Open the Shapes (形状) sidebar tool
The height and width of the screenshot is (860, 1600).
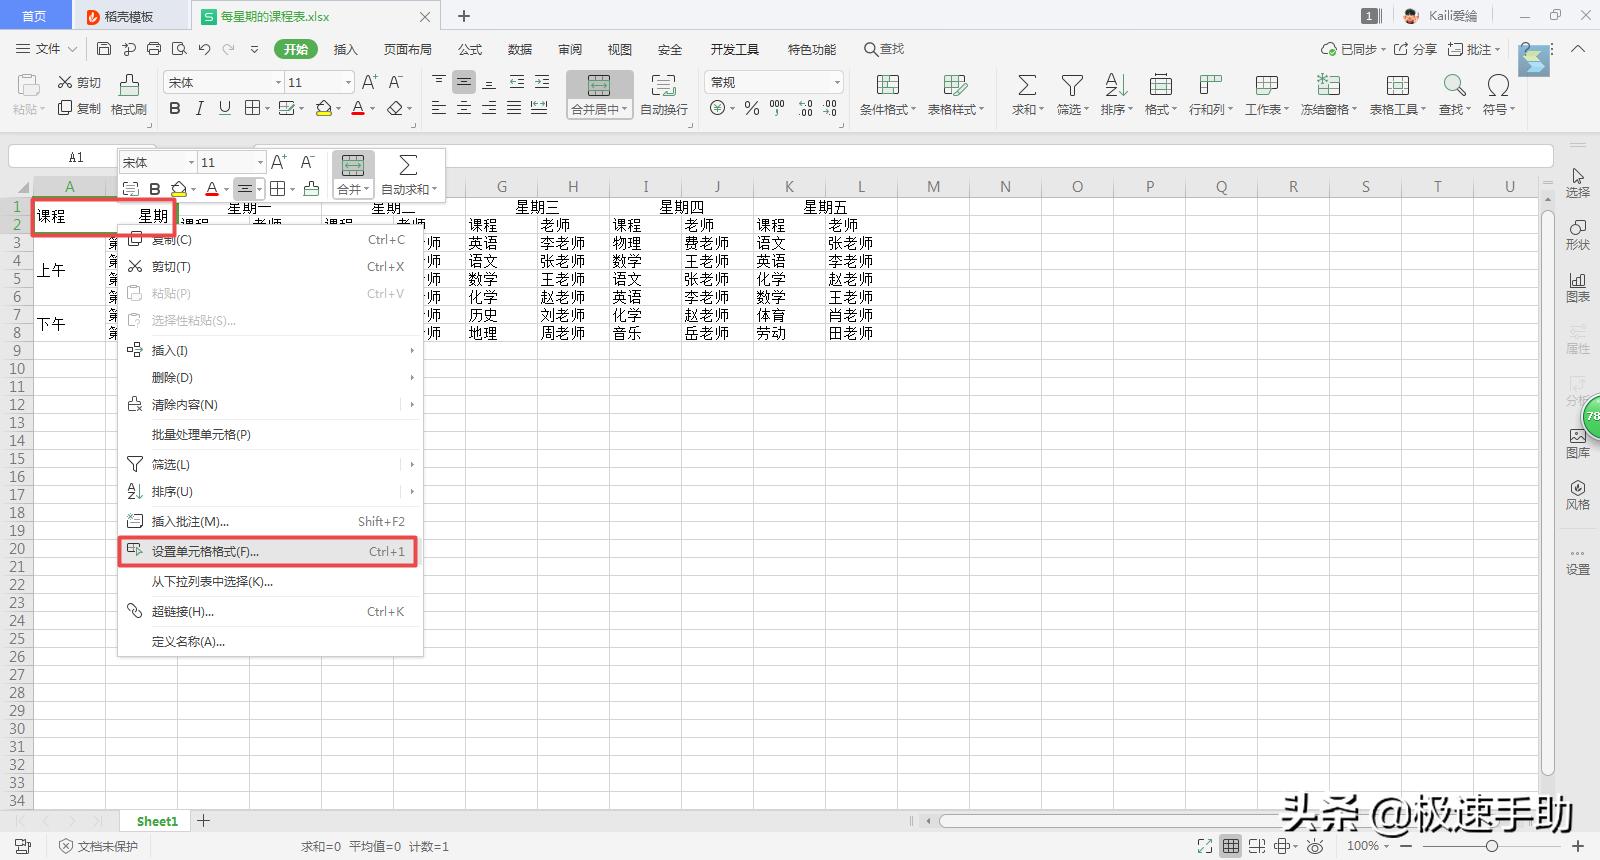point(1577,236)
